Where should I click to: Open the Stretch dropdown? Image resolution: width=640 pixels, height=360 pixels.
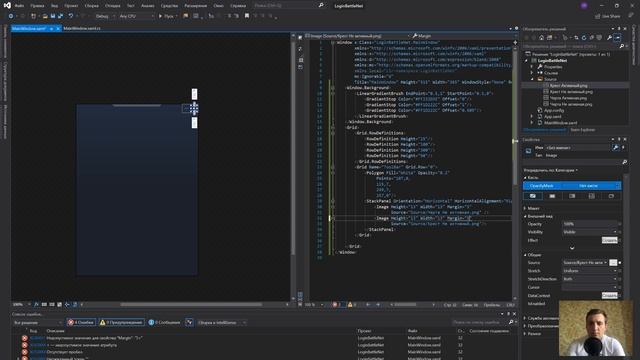click(589, 271)
